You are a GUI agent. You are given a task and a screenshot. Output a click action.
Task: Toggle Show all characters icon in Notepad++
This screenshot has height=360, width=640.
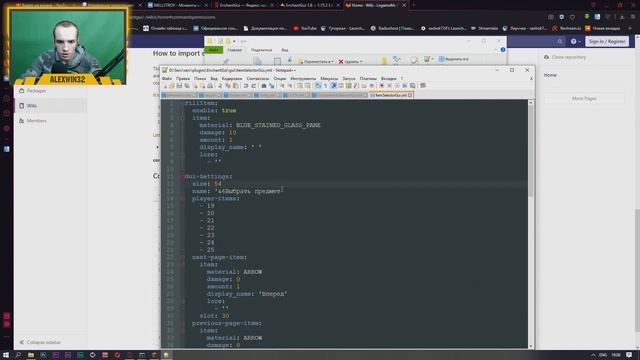pyautogui.click(x=325, y=86)
